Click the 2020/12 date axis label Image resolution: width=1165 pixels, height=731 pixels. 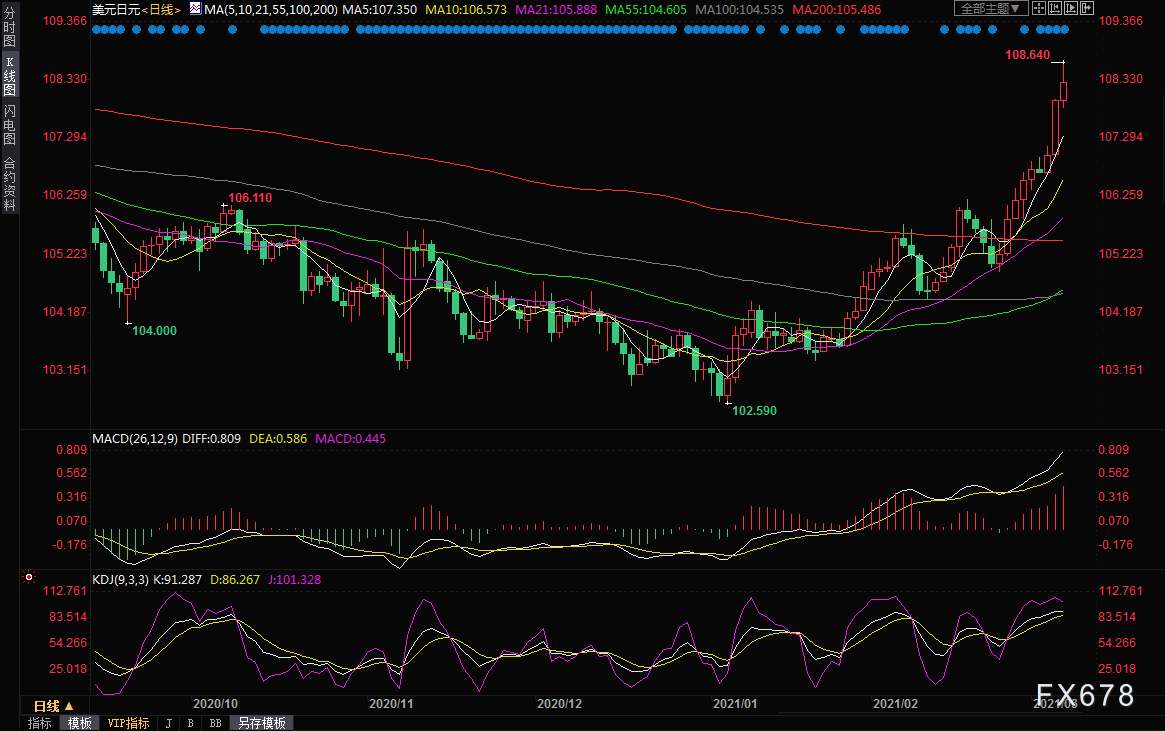(559, 704)
